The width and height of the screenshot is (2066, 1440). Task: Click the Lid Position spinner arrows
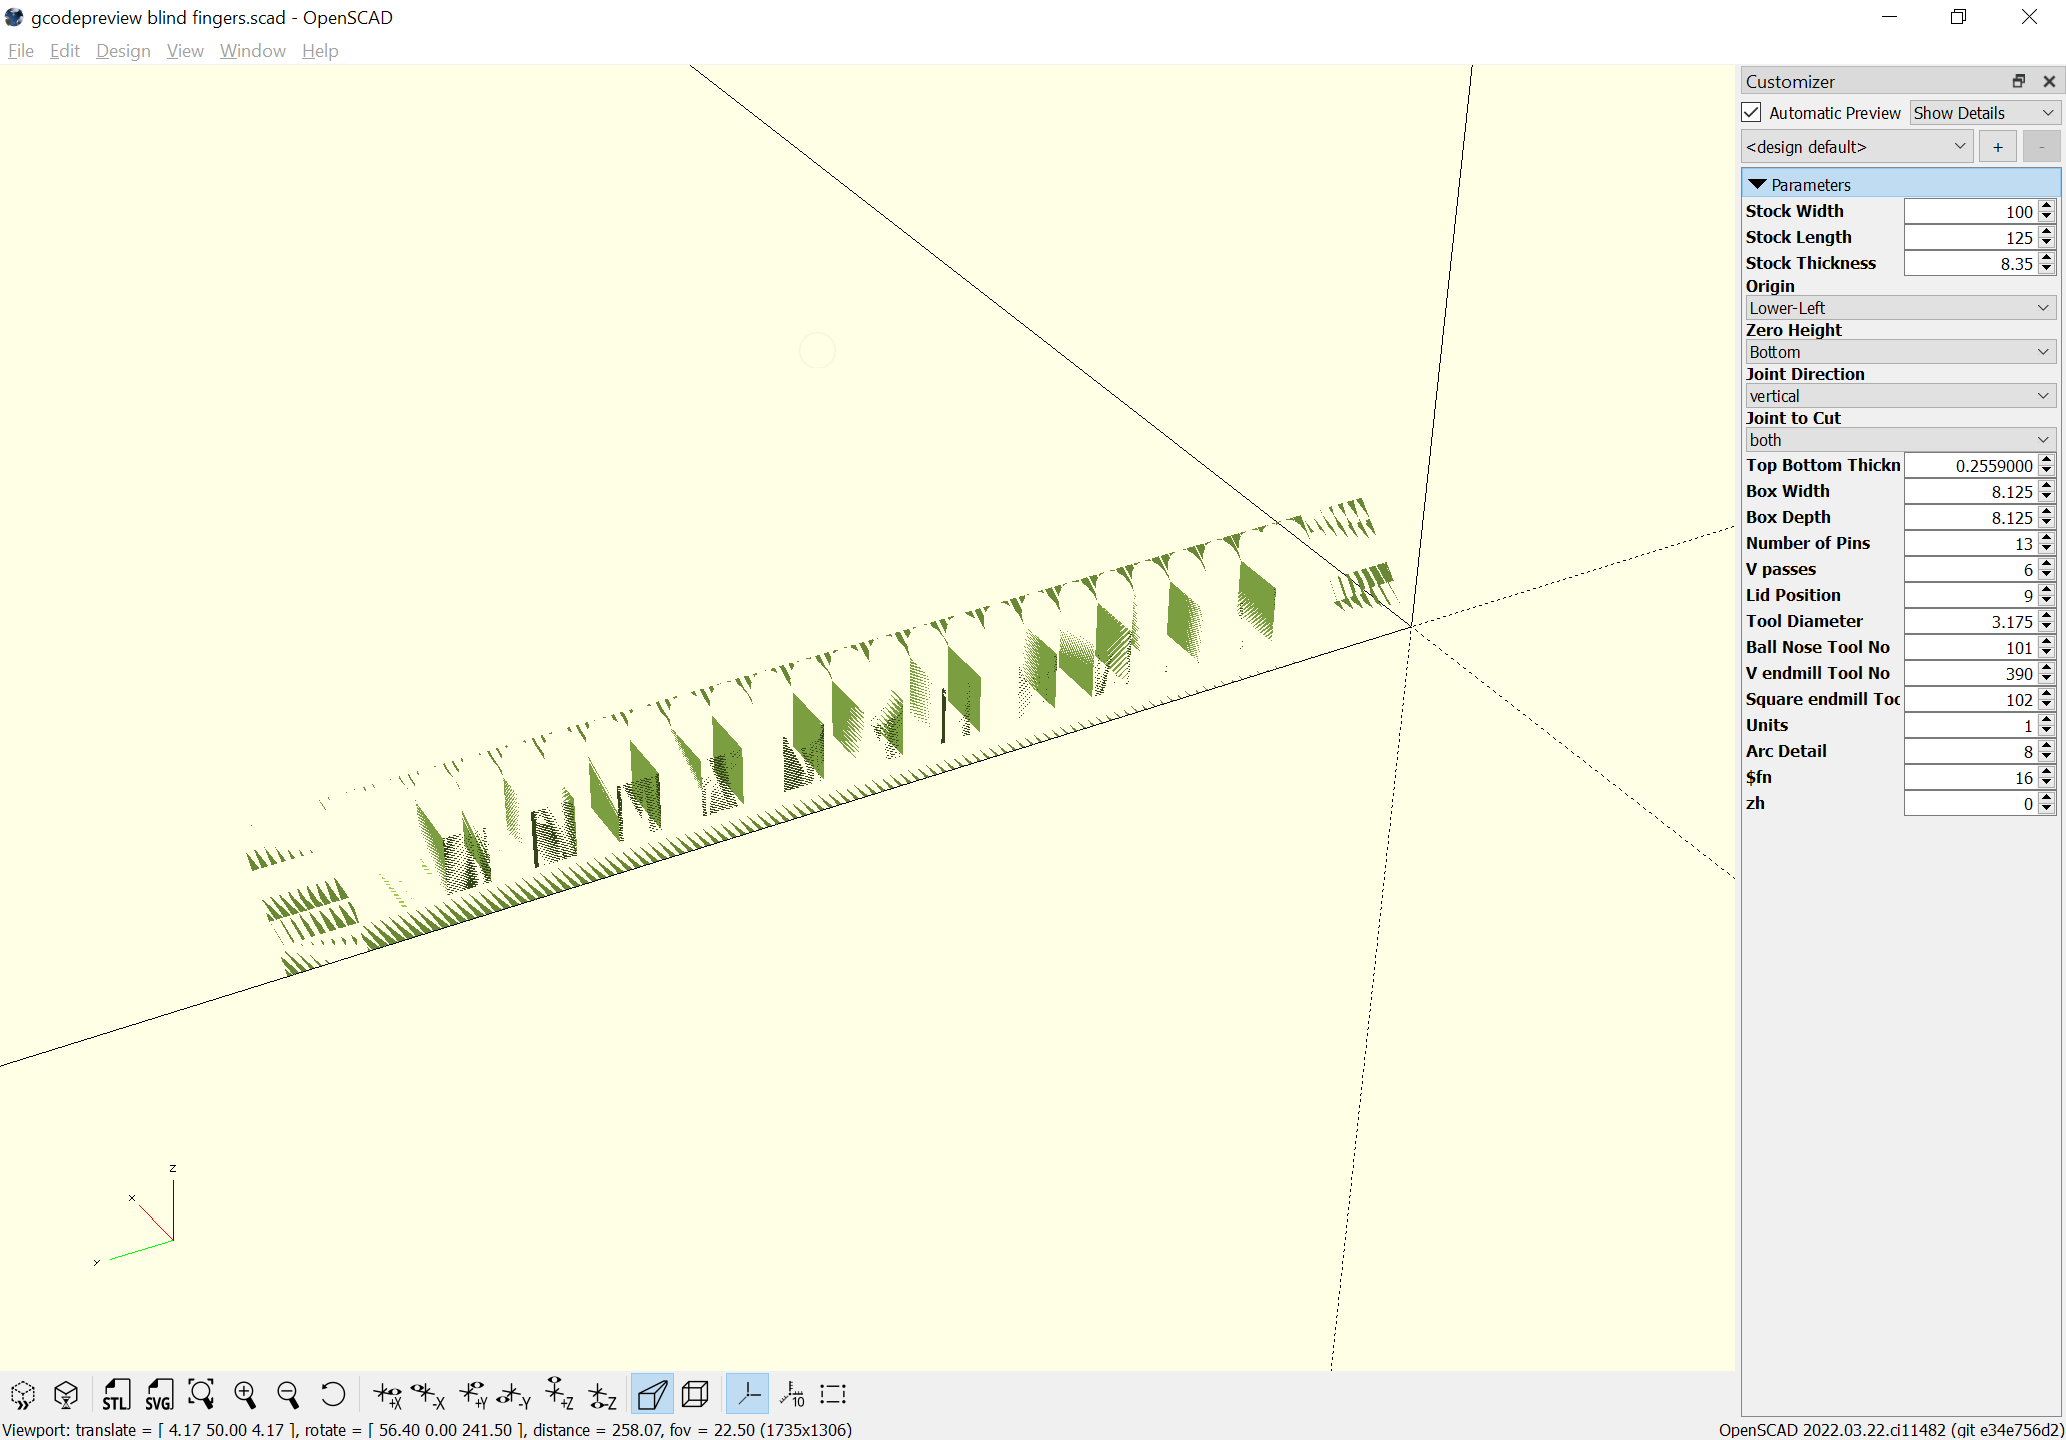(2047, 595)
